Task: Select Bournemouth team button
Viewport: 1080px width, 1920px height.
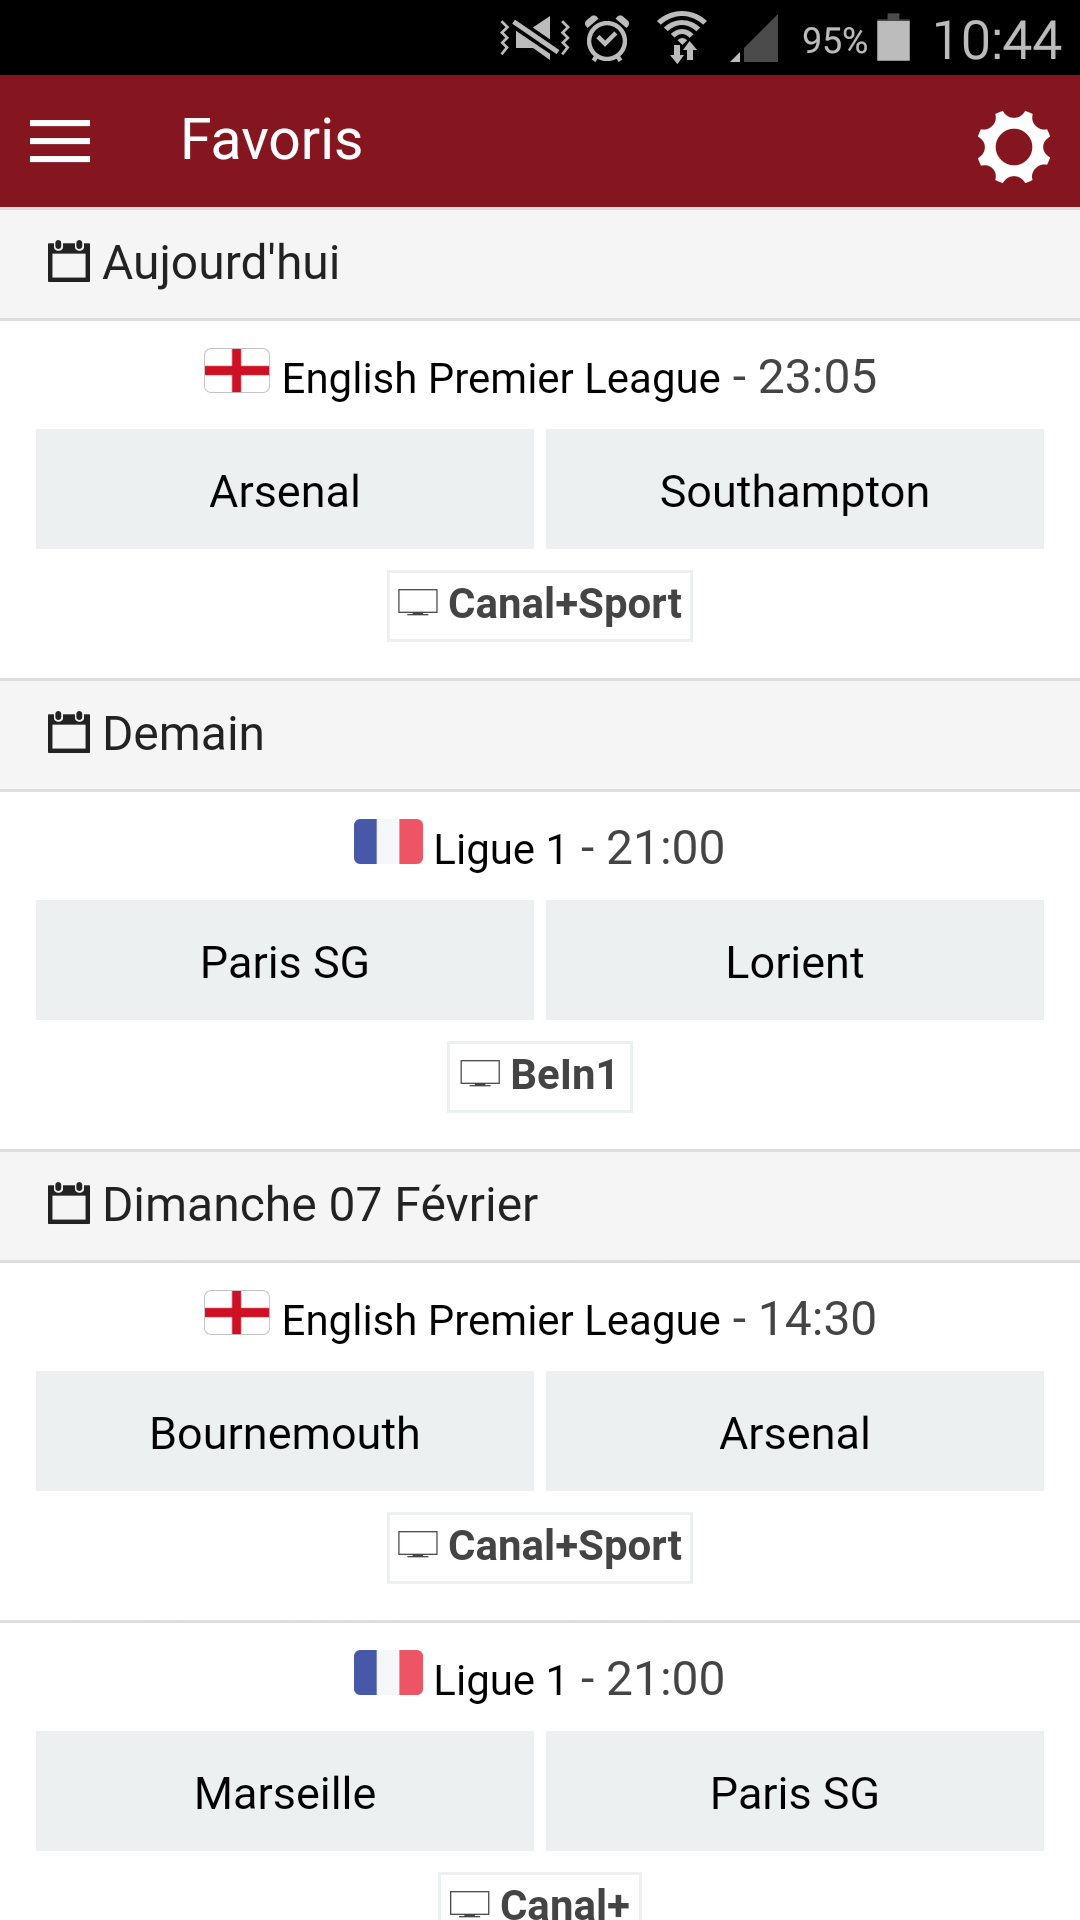Action: [285, 1432]
